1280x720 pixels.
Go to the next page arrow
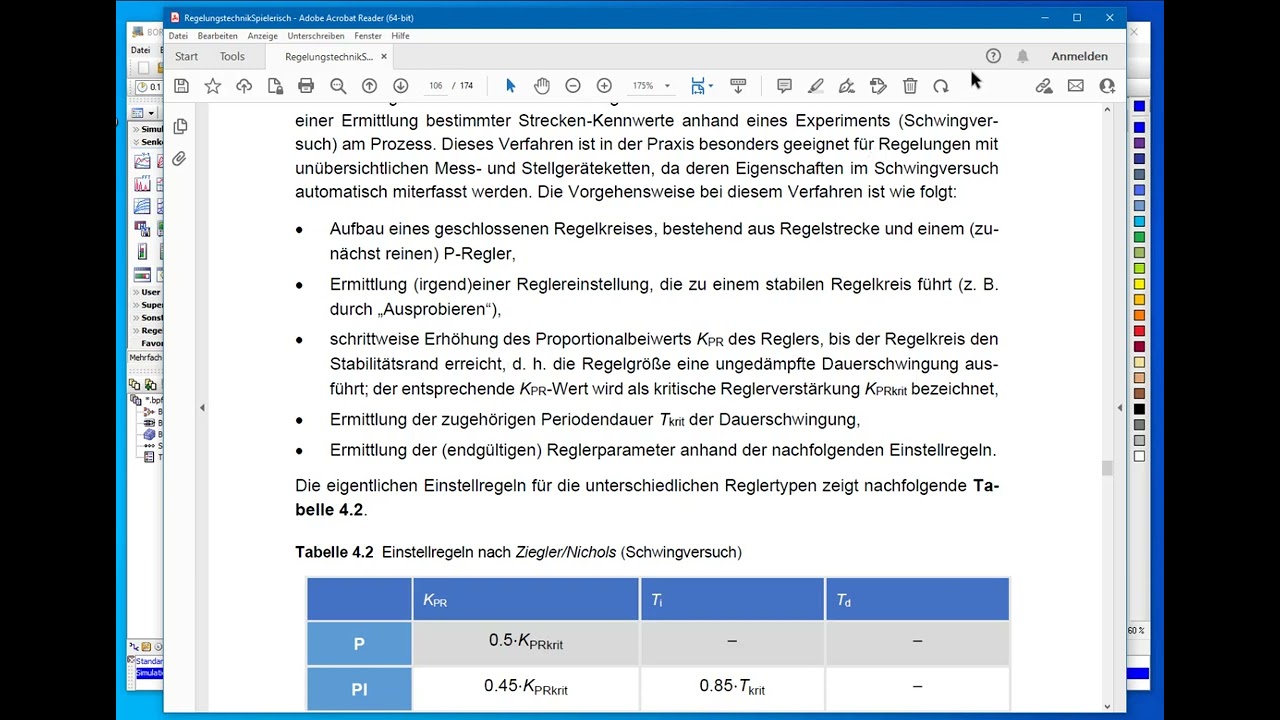coord(401,86)
